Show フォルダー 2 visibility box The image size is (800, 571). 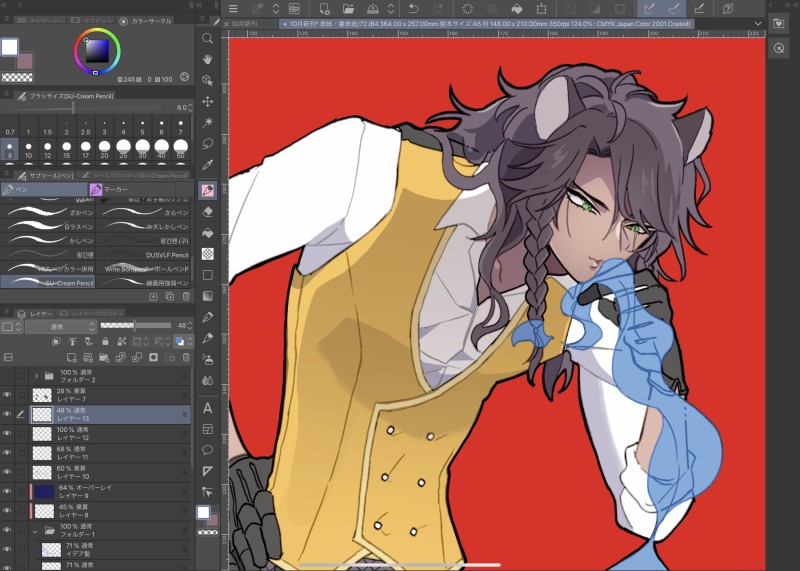(7, 376)
